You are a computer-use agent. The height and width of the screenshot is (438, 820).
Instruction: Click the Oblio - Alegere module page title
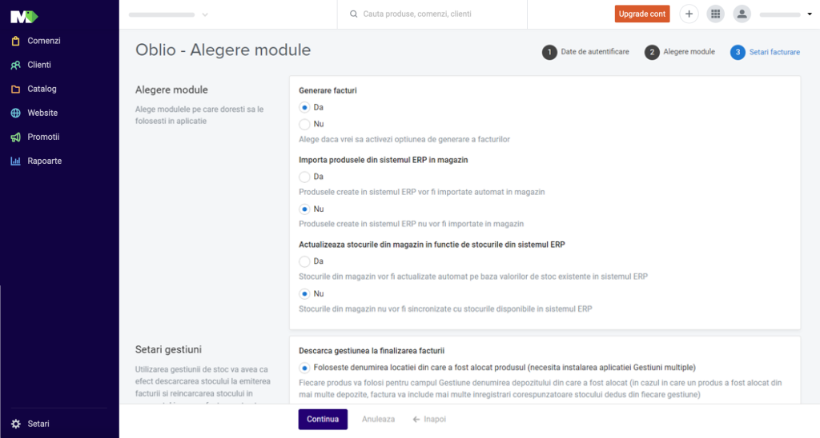pyautogui.click(x=223, y=50)
